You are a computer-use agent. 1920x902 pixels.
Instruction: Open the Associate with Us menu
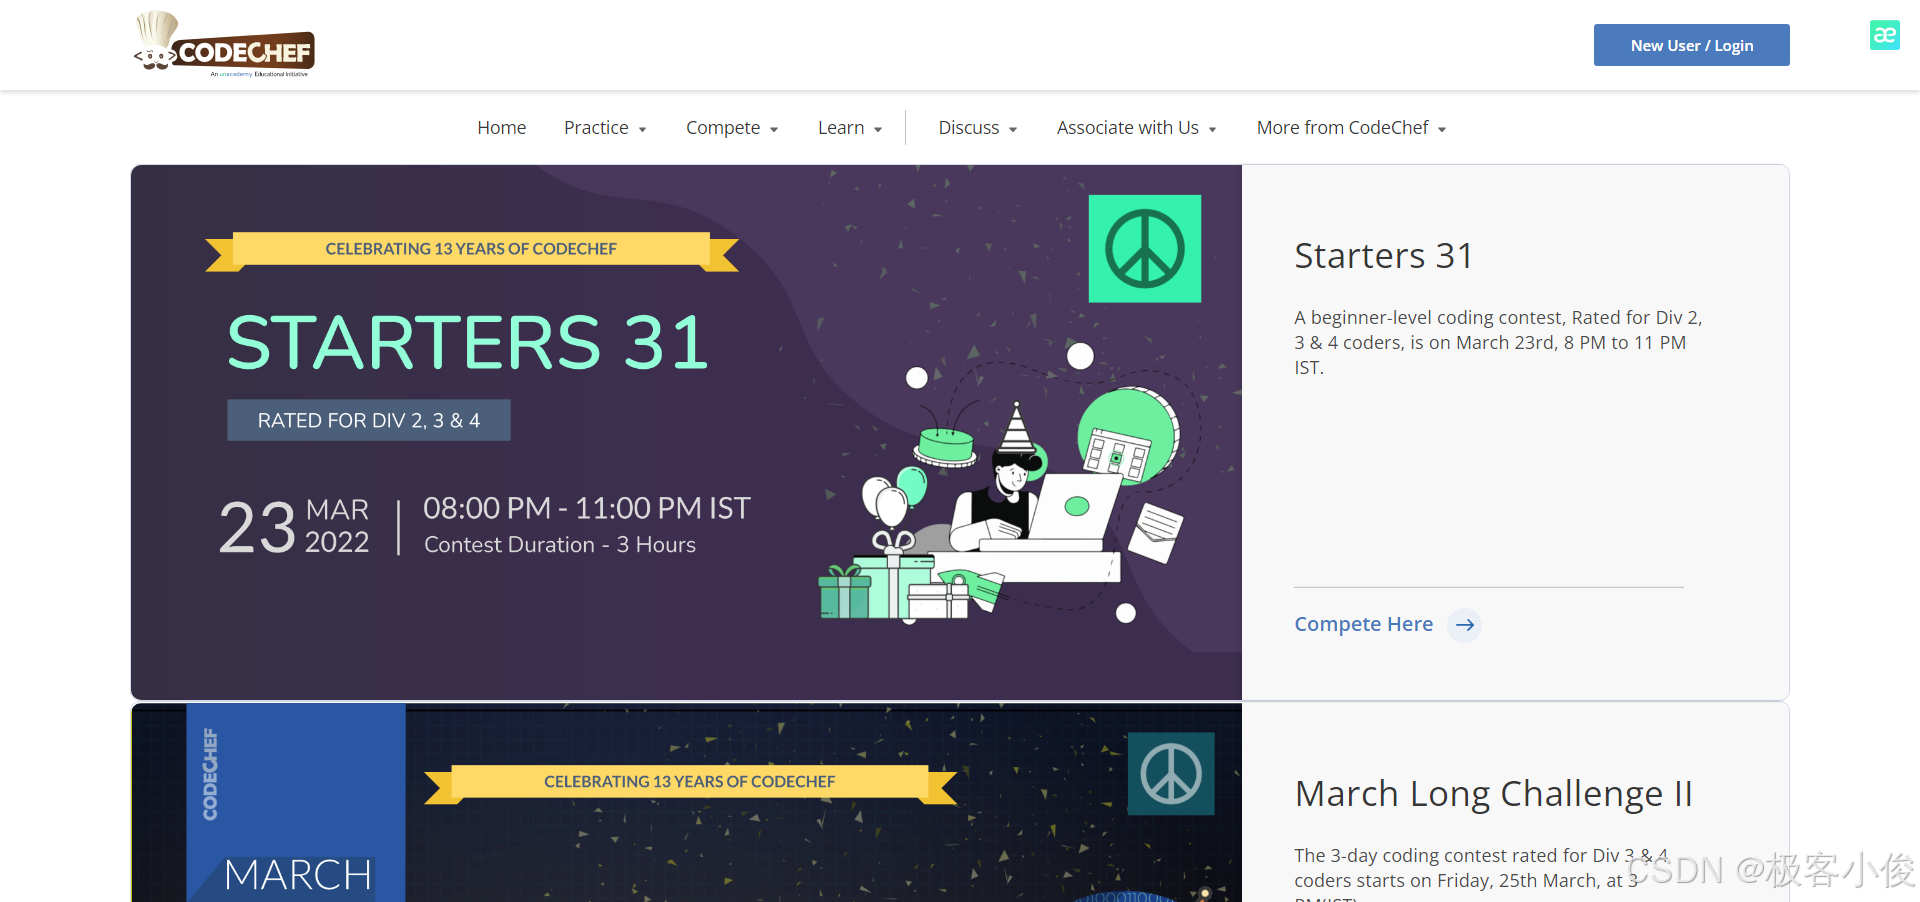pyautogui.click(x=1137, y=128)
